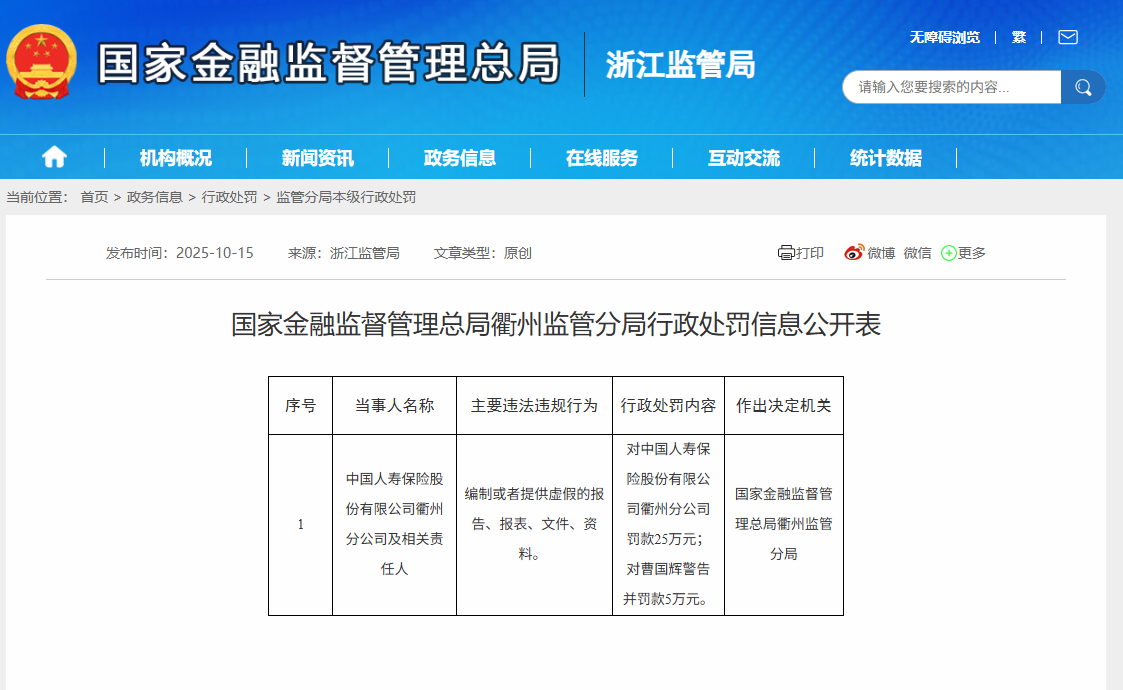Image resolution: width=1123 pixels, height=690 pixels.
Task: Click 来源:浙江监管局 source text
Action: click(344, 253)
